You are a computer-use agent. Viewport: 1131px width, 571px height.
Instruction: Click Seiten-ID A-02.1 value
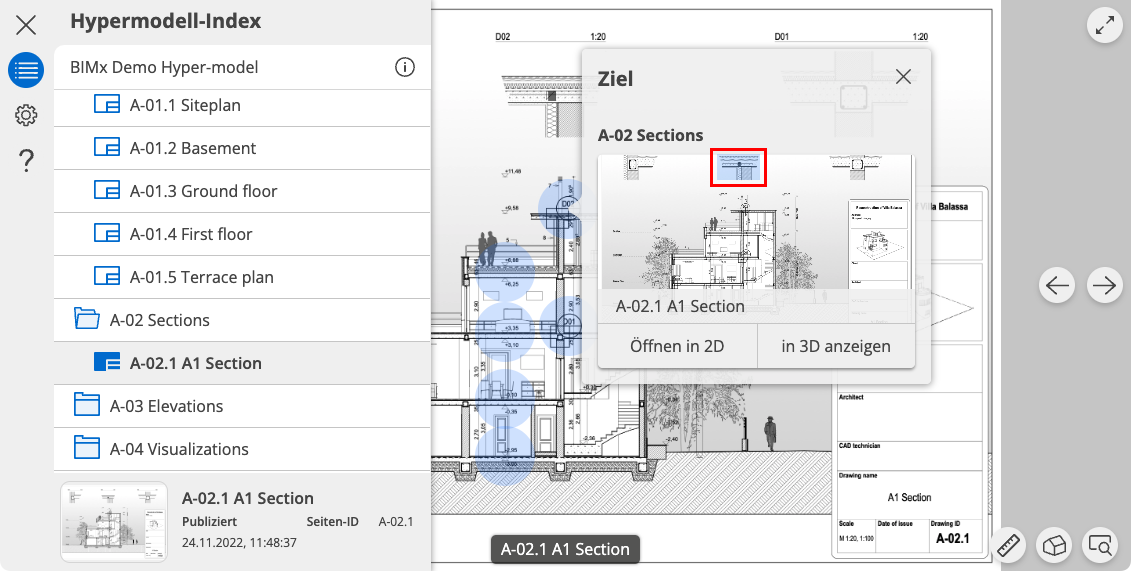396,521
